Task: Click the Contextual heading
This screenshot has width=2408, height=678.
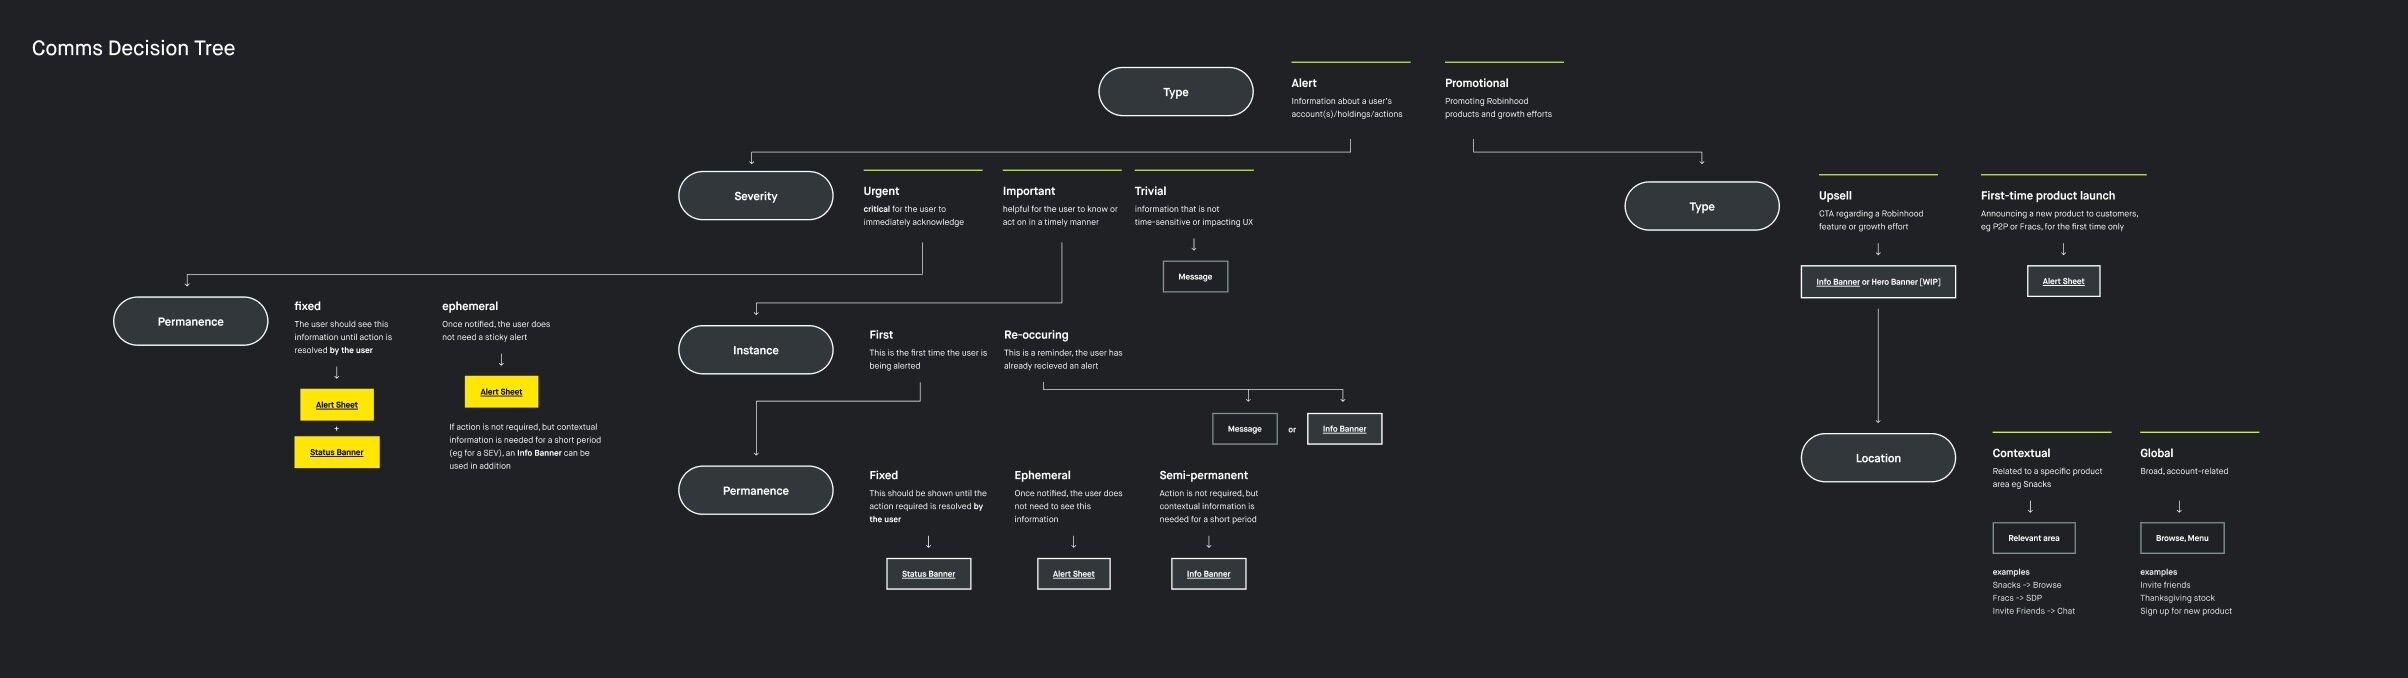Action: coord(2021,453)
